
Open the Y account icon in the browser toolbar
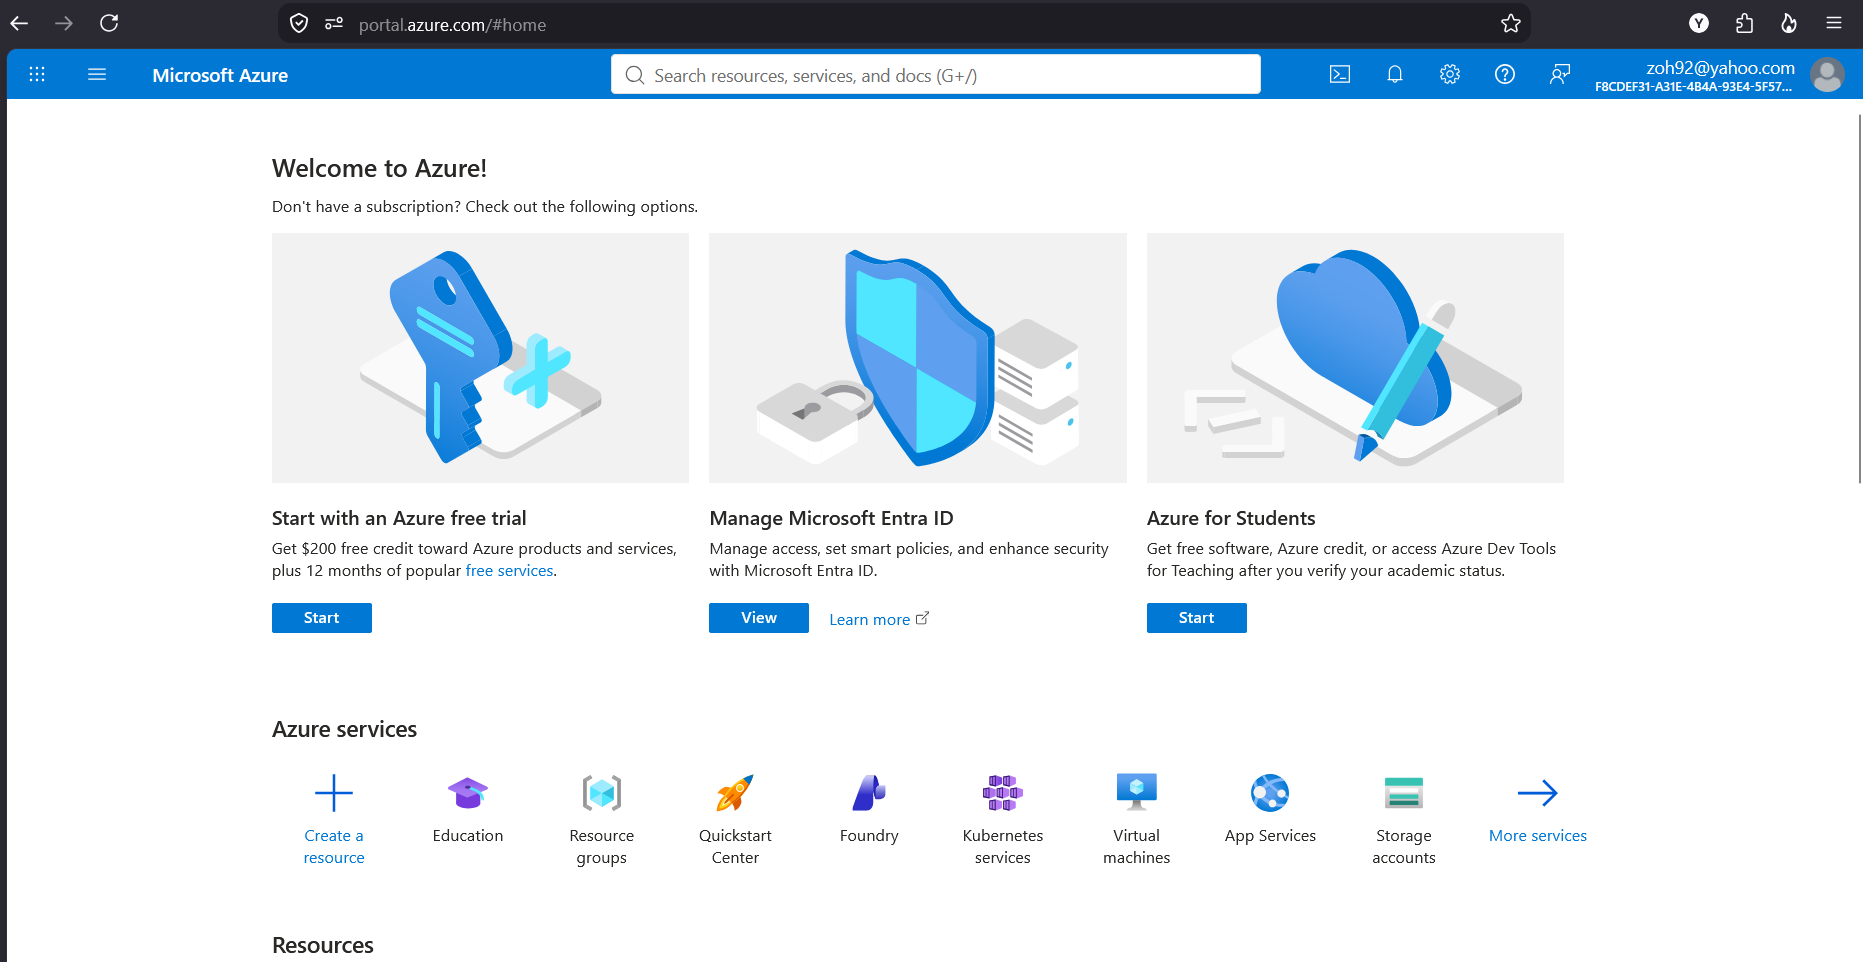click(1699, 23)
